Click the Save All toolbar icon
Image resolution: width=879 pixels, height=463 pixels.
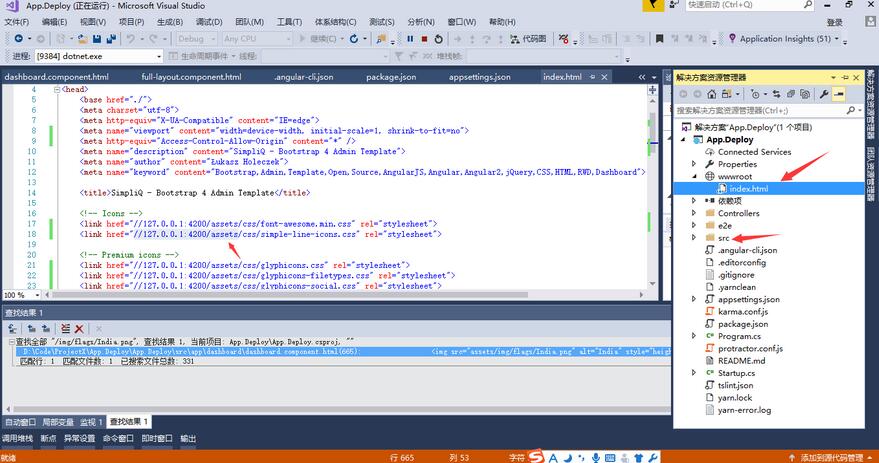111,39
